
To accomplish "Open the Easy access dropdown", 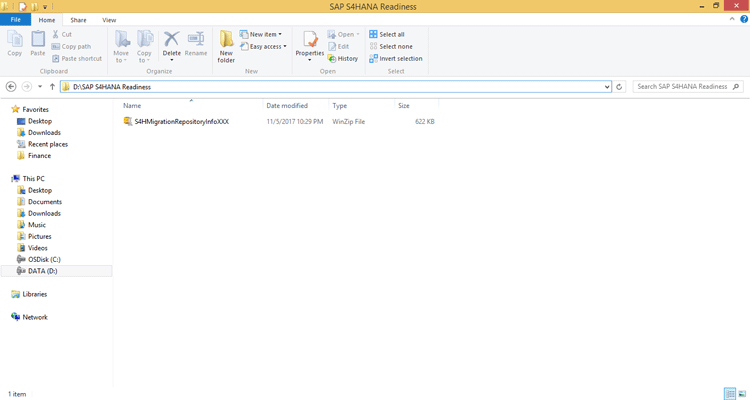I will point(263,46).
